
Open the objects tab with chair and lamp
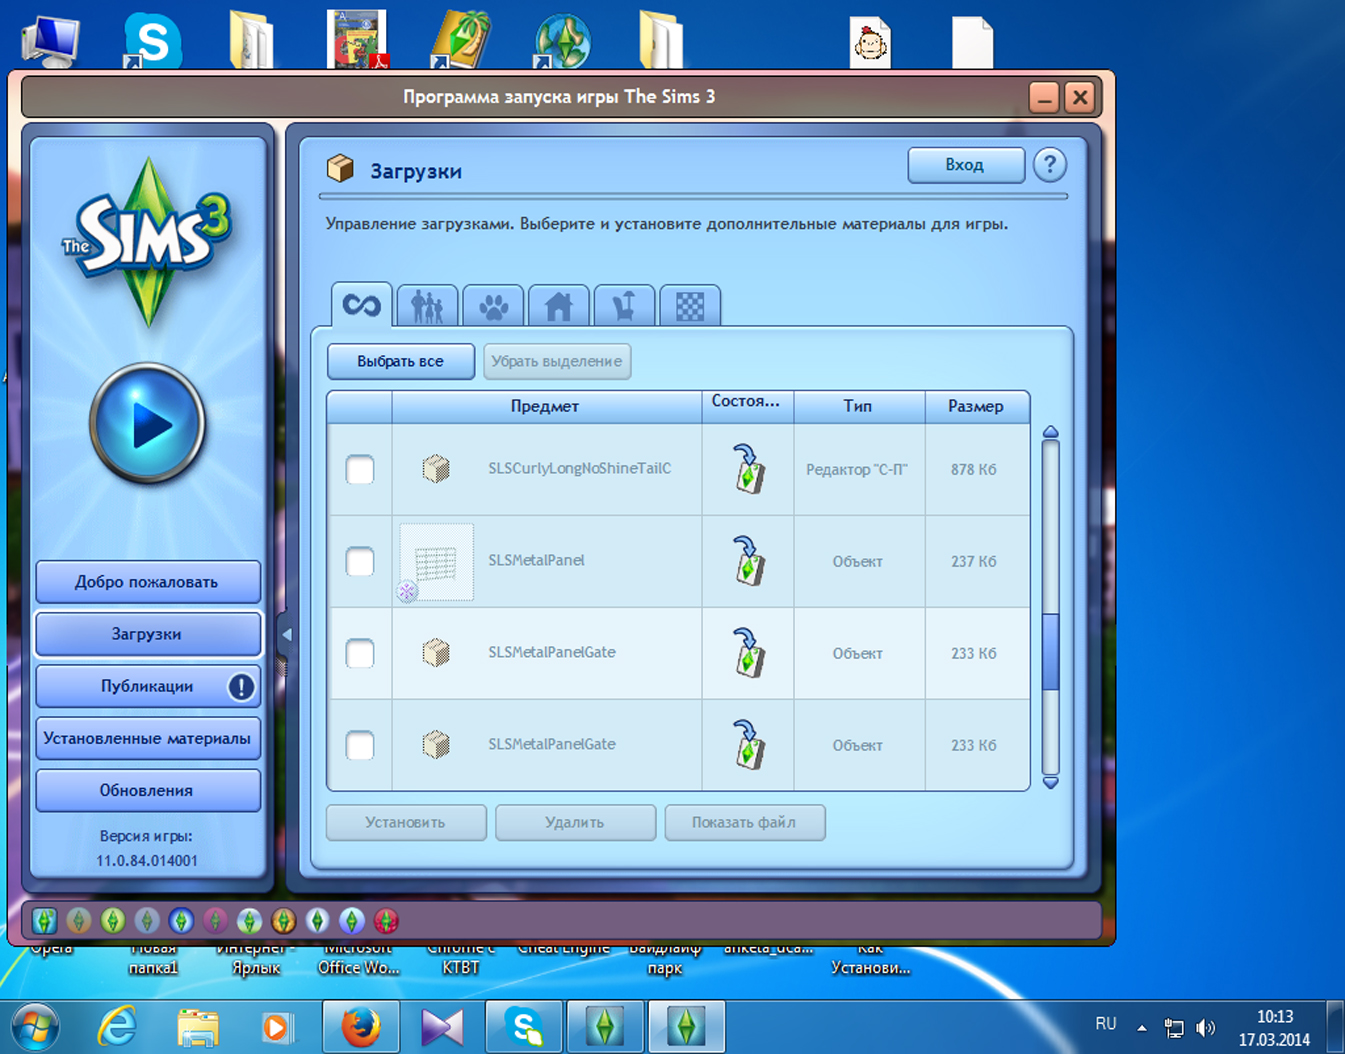pos(624,306)
